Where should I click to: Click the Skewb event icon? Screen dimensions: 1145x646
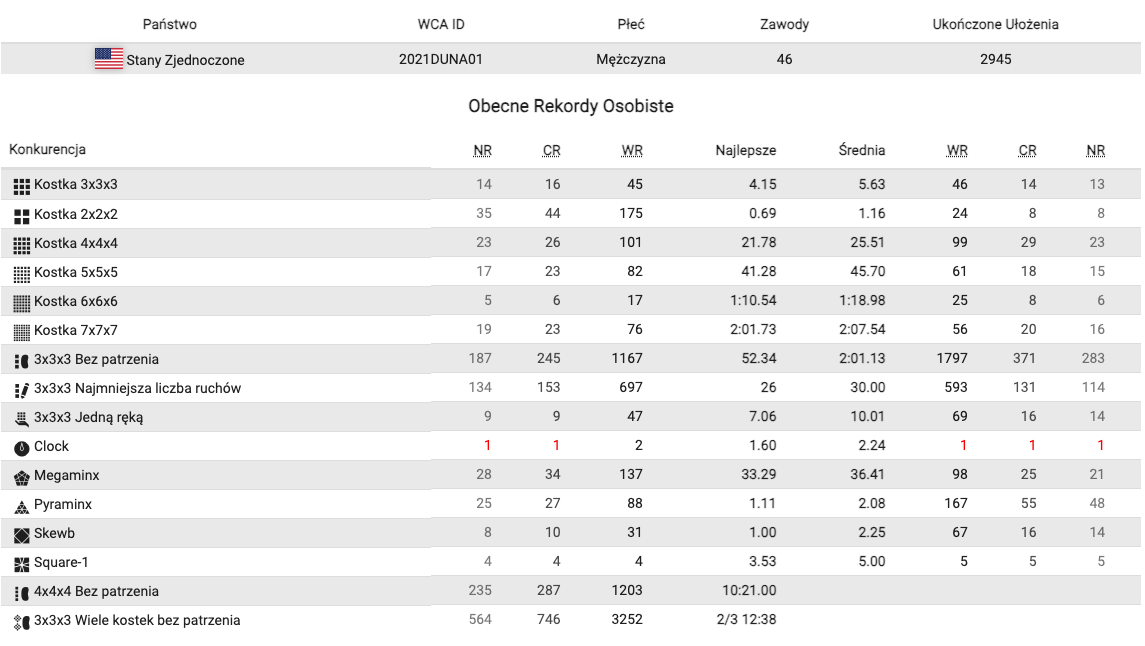[22, 534]
